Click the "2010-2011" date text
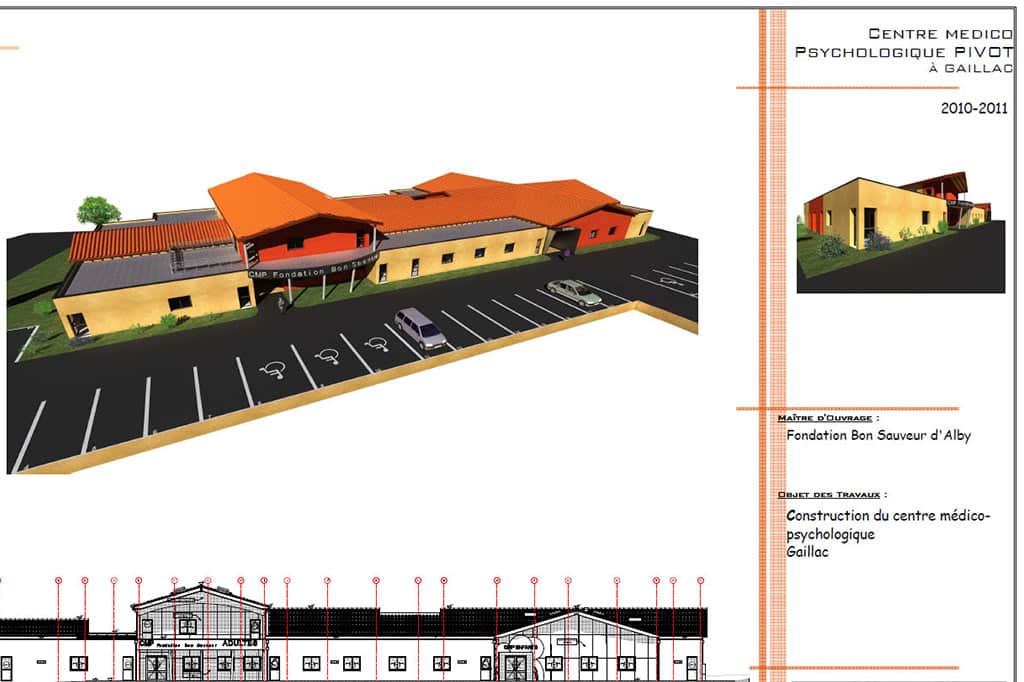 click(974, 108)
